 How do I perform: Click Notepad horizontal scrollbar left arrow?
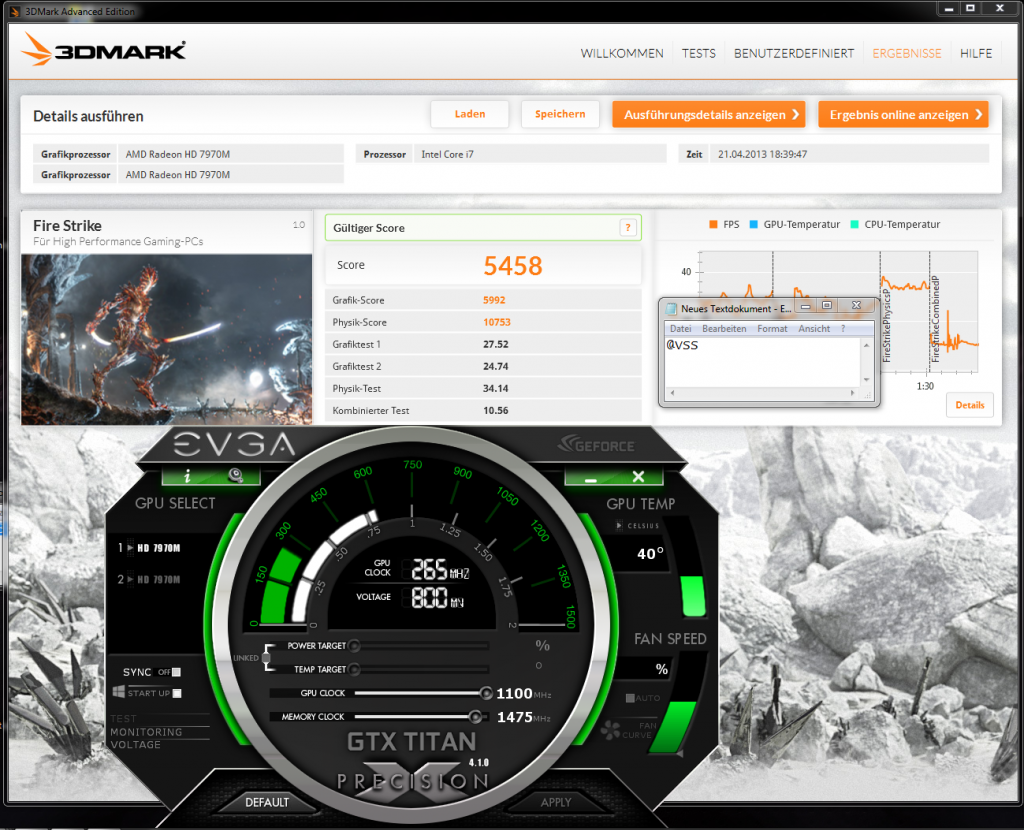click(x=672, y=393)
